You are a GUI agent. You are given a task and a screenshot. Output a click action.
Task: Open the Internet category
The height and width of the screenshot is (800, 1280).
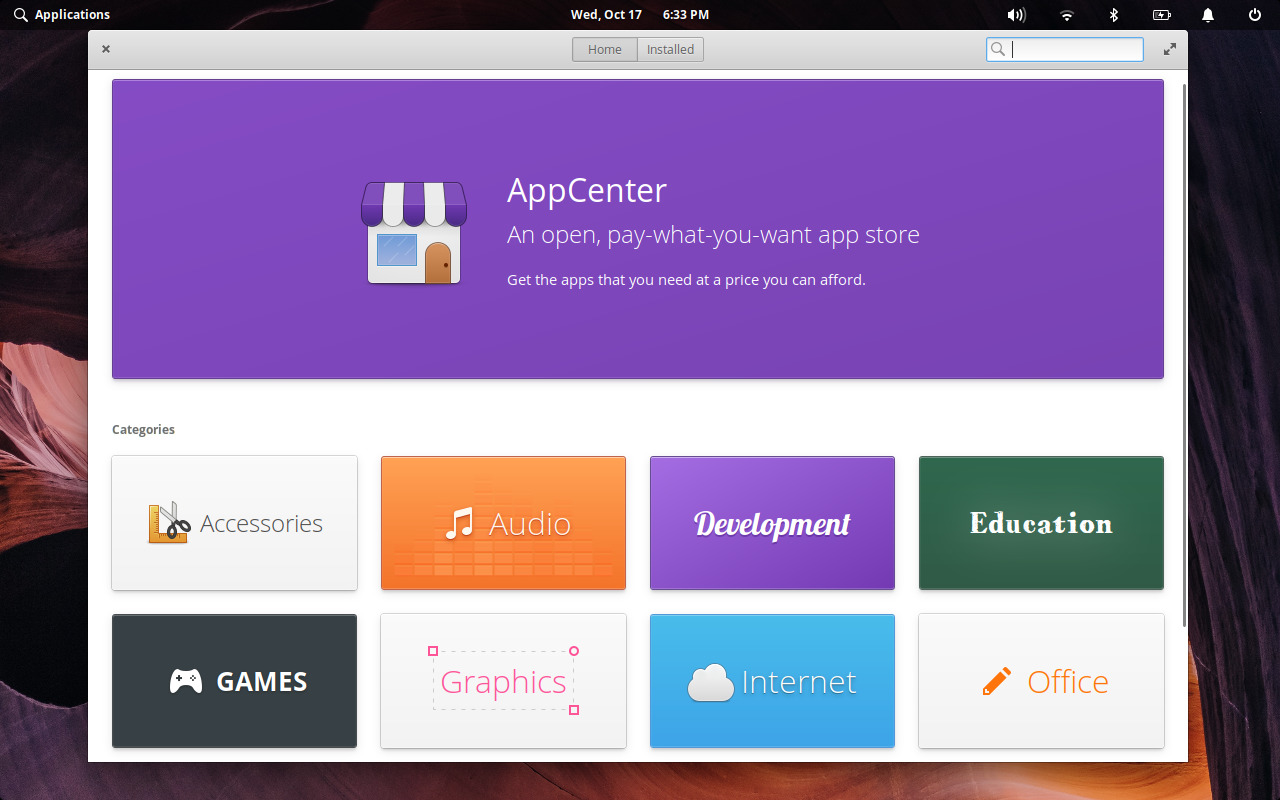[772, 681]
